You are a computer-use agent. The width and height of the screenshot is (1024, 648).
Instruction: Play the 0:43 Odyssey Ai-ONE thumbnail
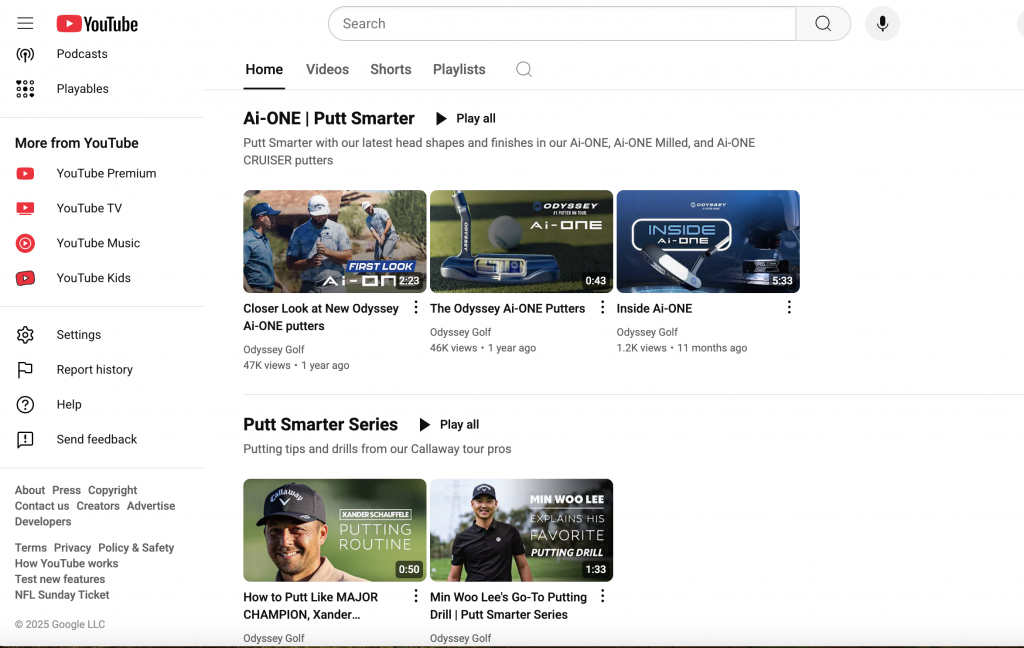tap(522, 242)
